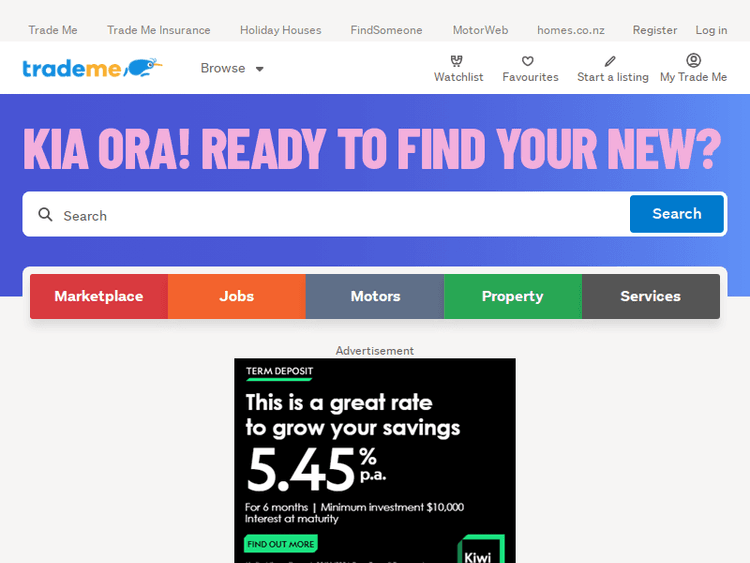Image resolution: width=750 pixels, height=563 pixels.
Task: Click the magnifying glass in search bar
Action: pos(45,214)
